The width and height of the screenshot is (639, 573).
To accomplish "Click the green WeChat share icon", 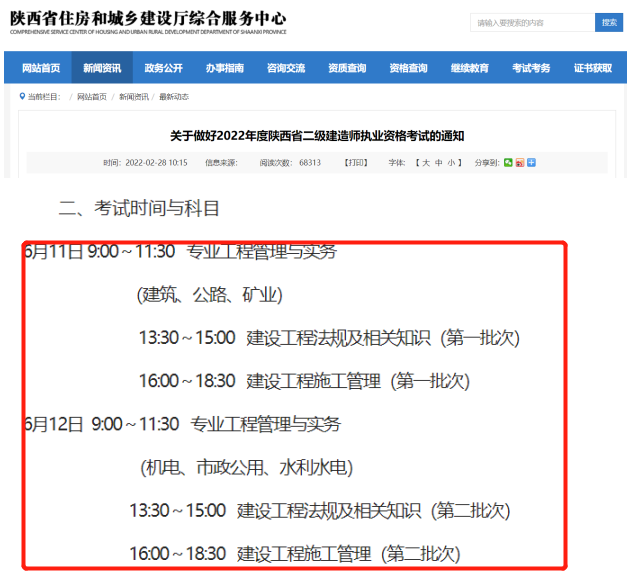I will (508, 162).
